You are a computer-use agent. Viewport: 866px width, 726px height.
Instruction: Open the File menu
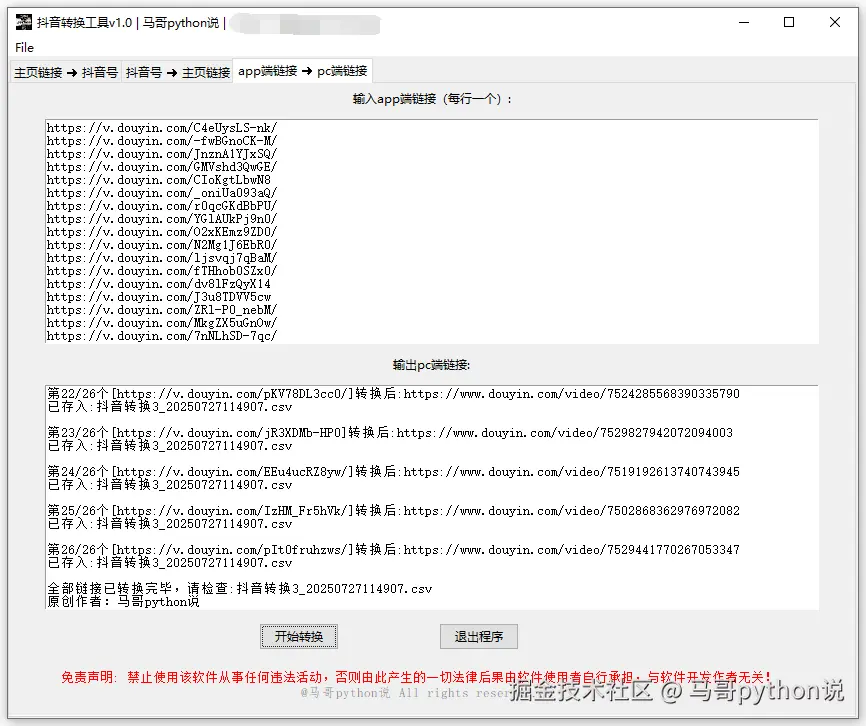click(24, 47)
